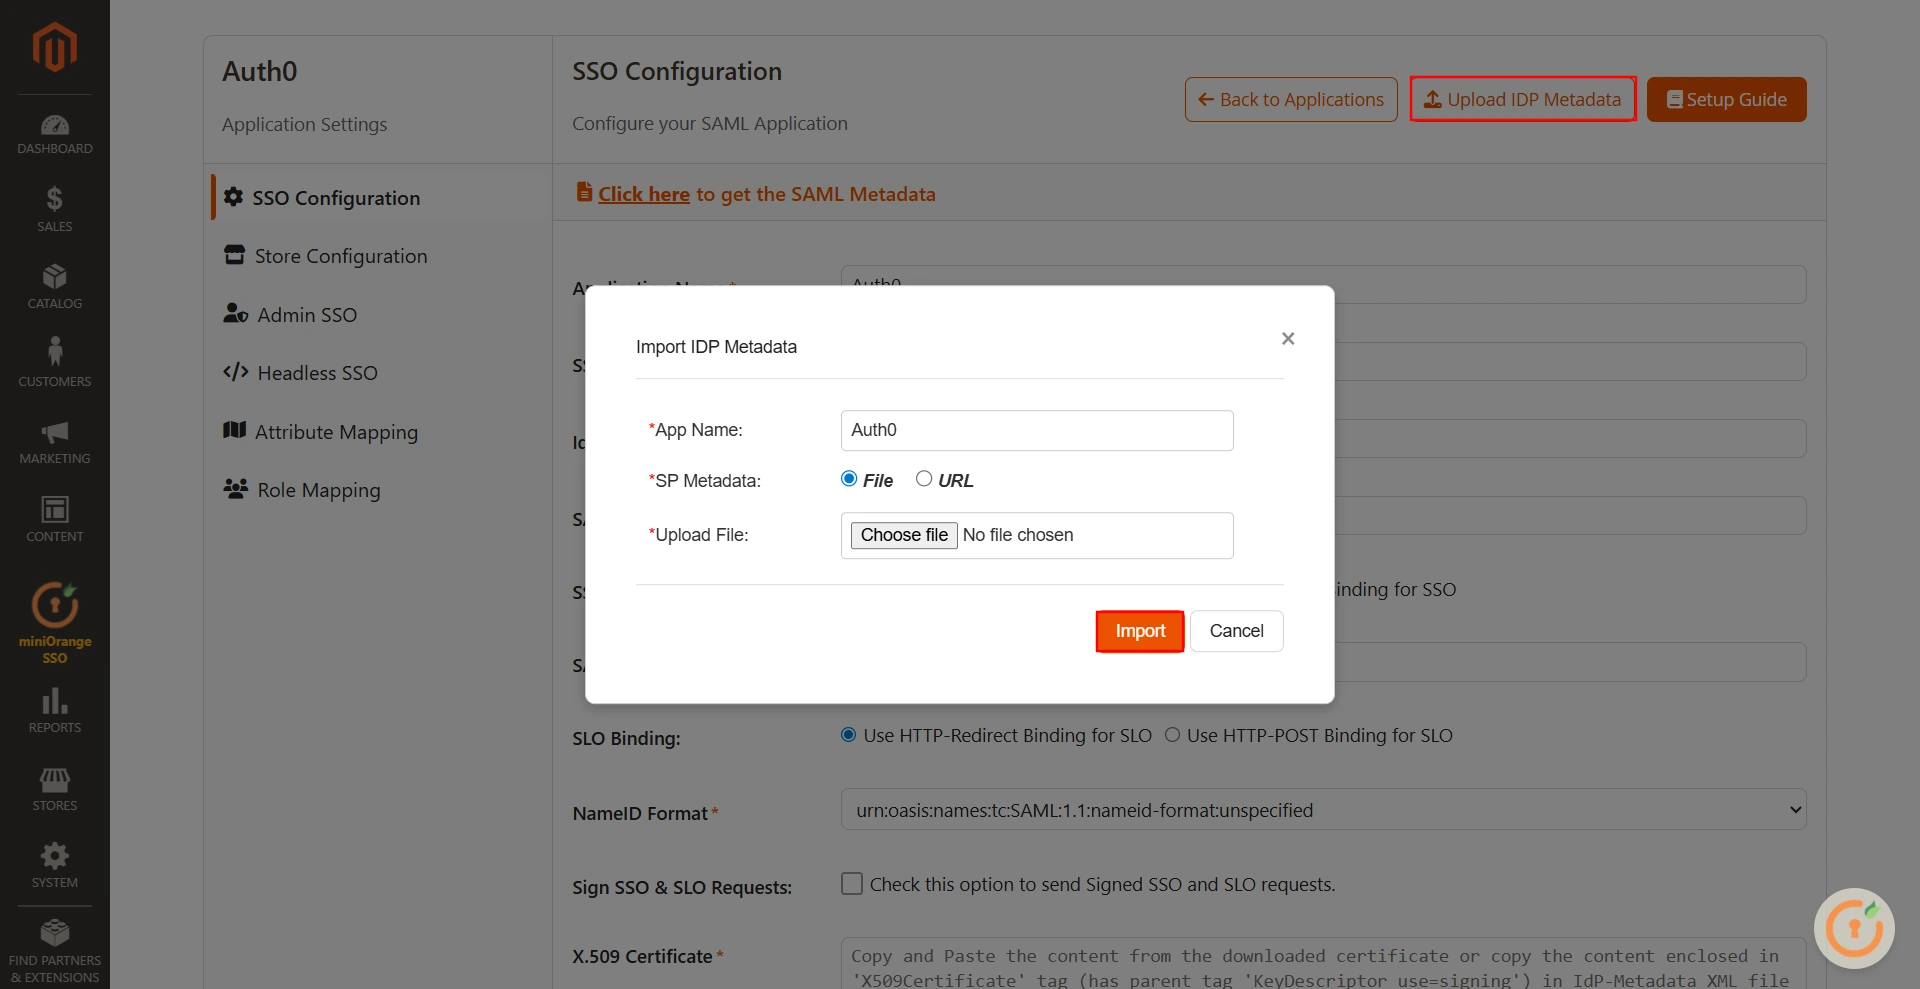1920x989 pixels.
Task: Open the Headless SSO section
Action: [x=316, y=373]
